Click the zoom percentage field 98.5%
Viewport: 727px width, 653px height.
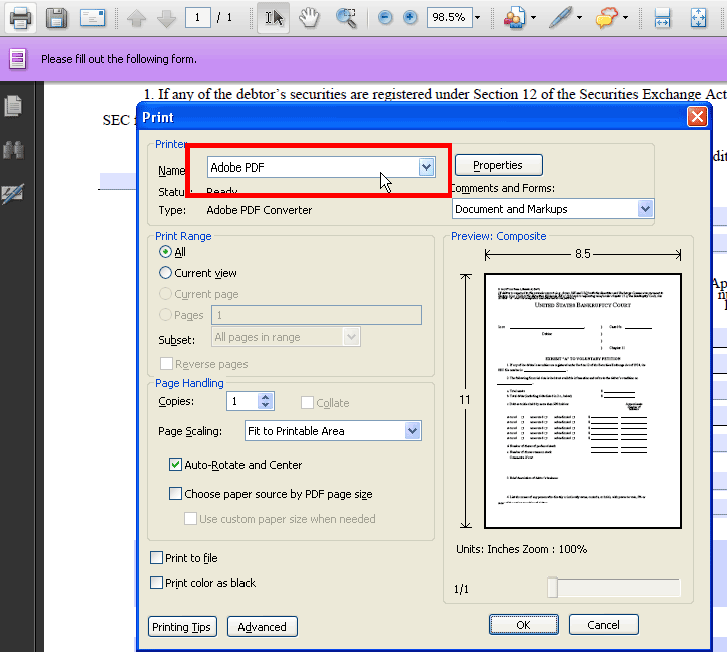(x=449, y=18)
